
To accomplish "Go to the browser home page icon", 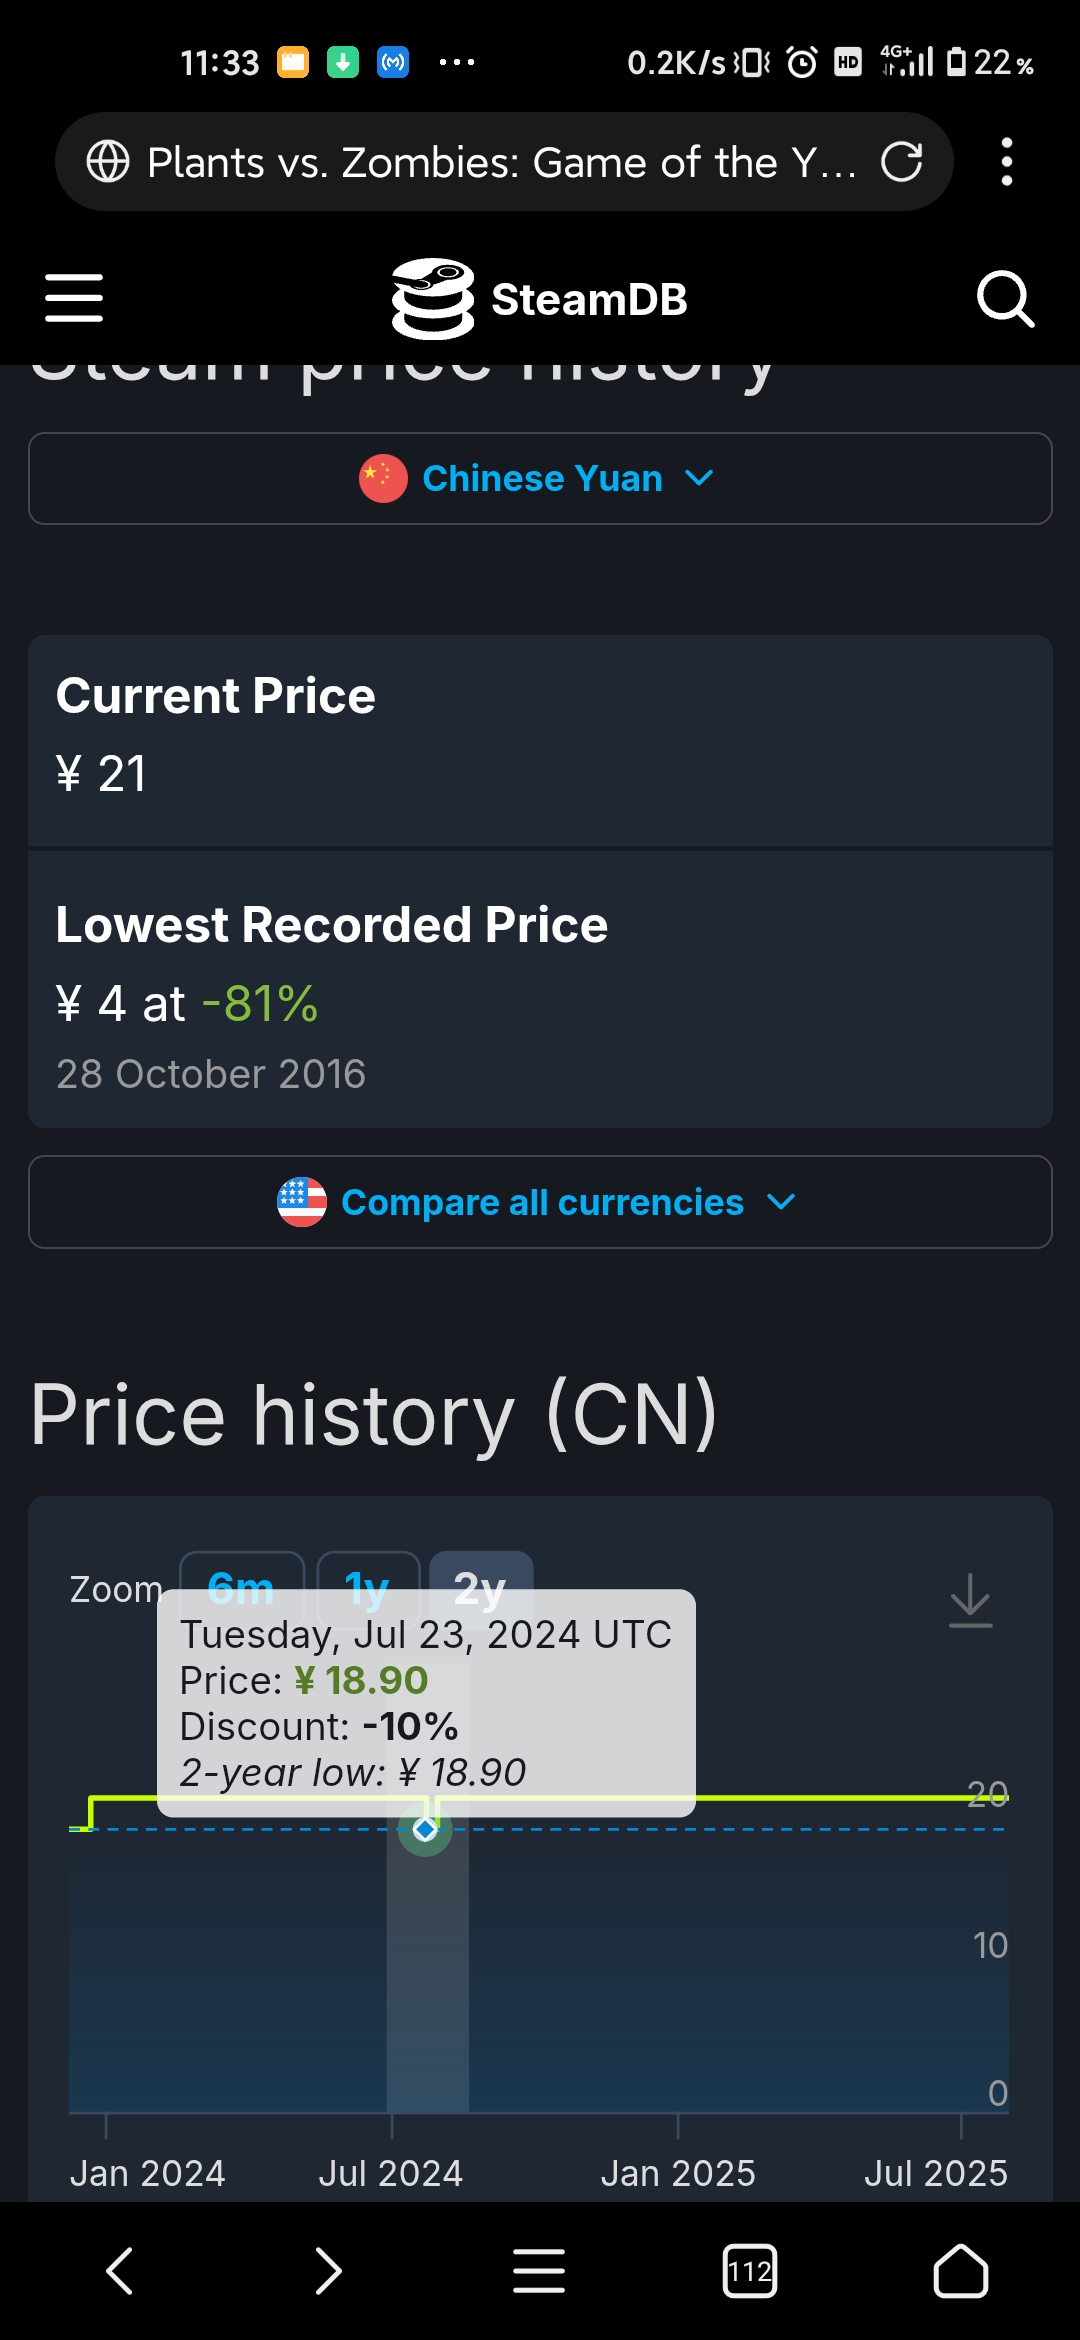I will [960, 2271].
